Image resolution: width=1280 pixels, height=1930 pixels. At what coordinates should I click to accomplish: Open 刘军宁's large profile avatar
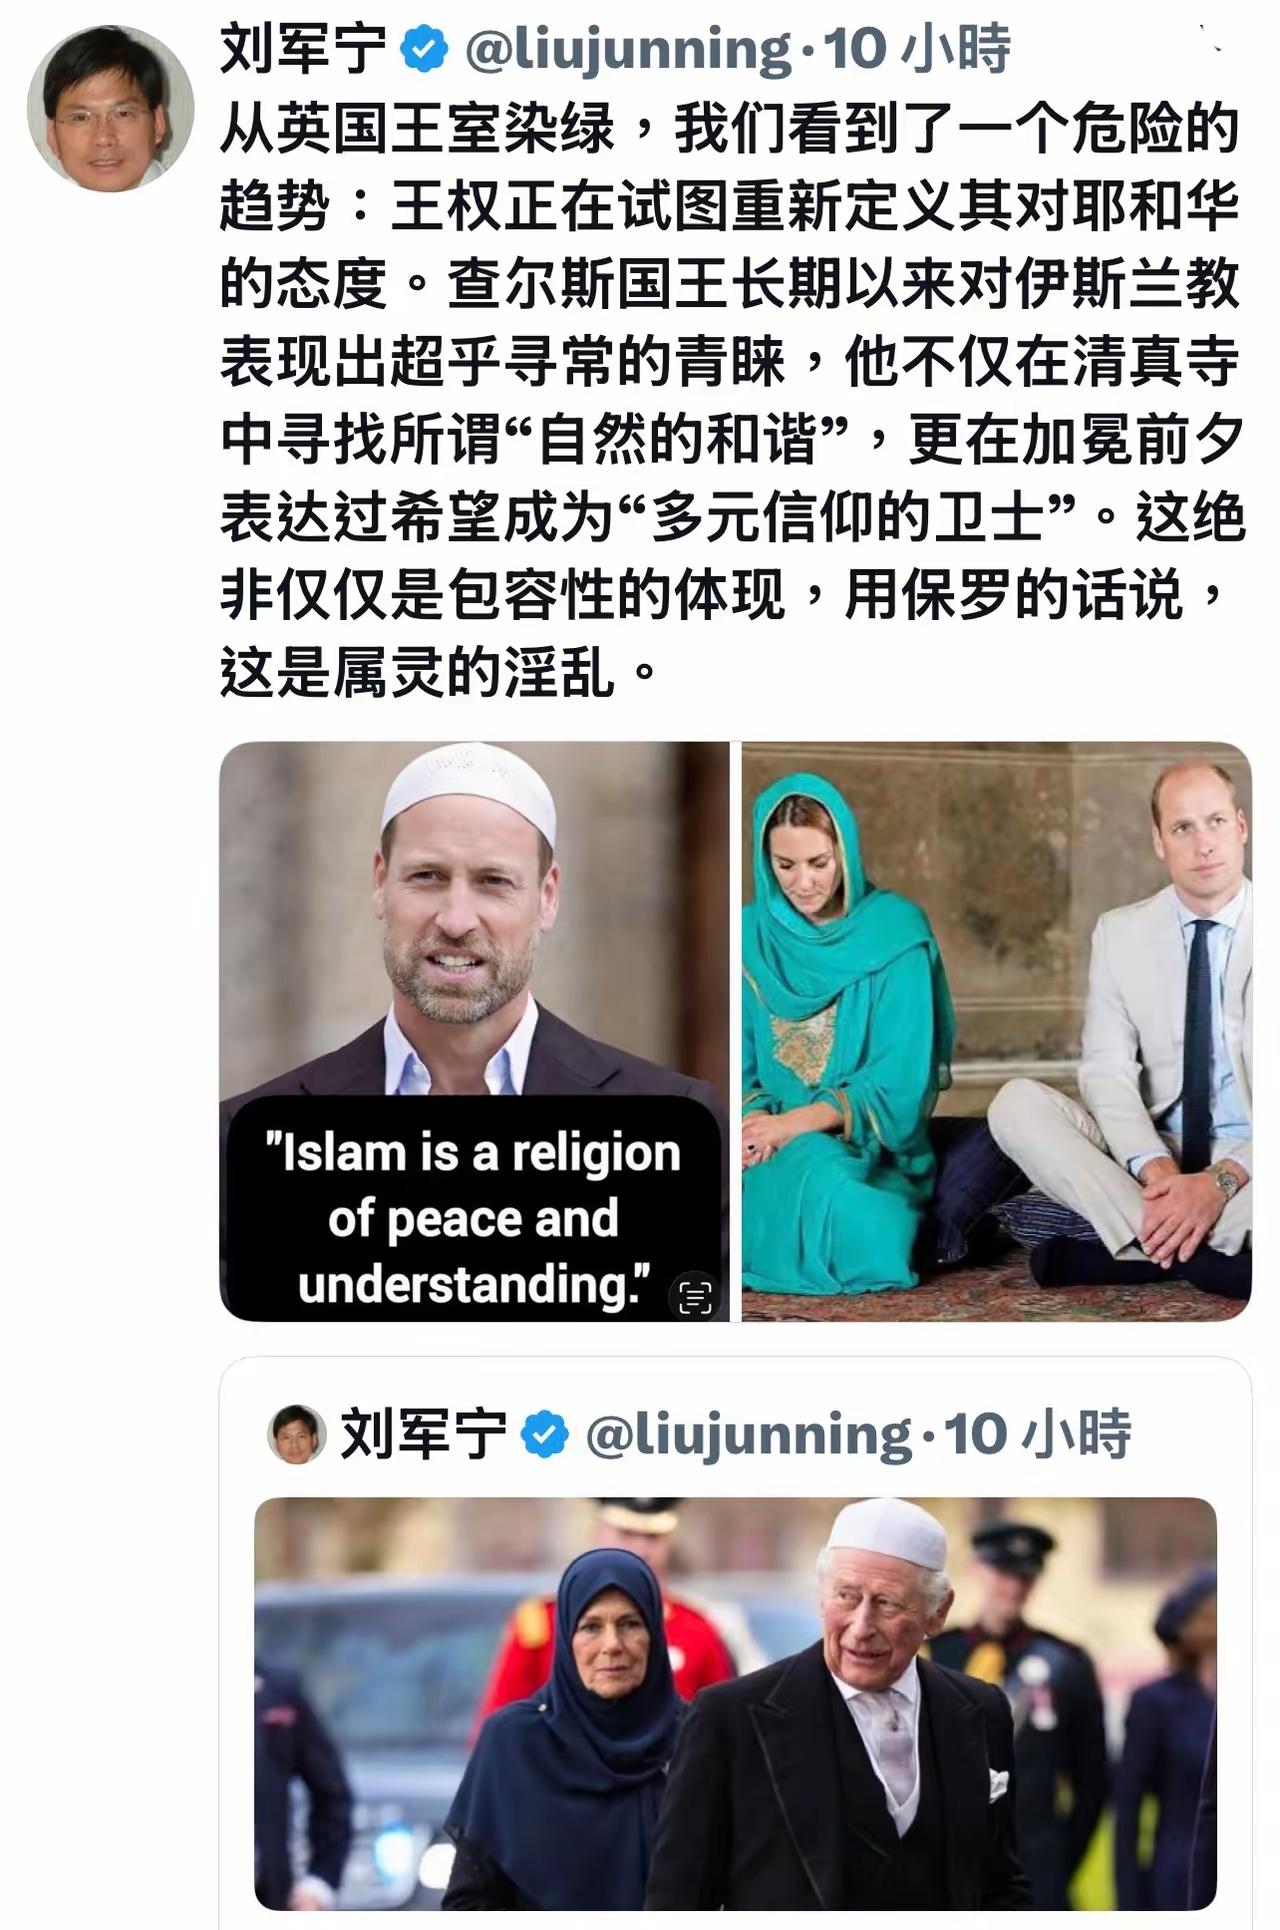110,108
